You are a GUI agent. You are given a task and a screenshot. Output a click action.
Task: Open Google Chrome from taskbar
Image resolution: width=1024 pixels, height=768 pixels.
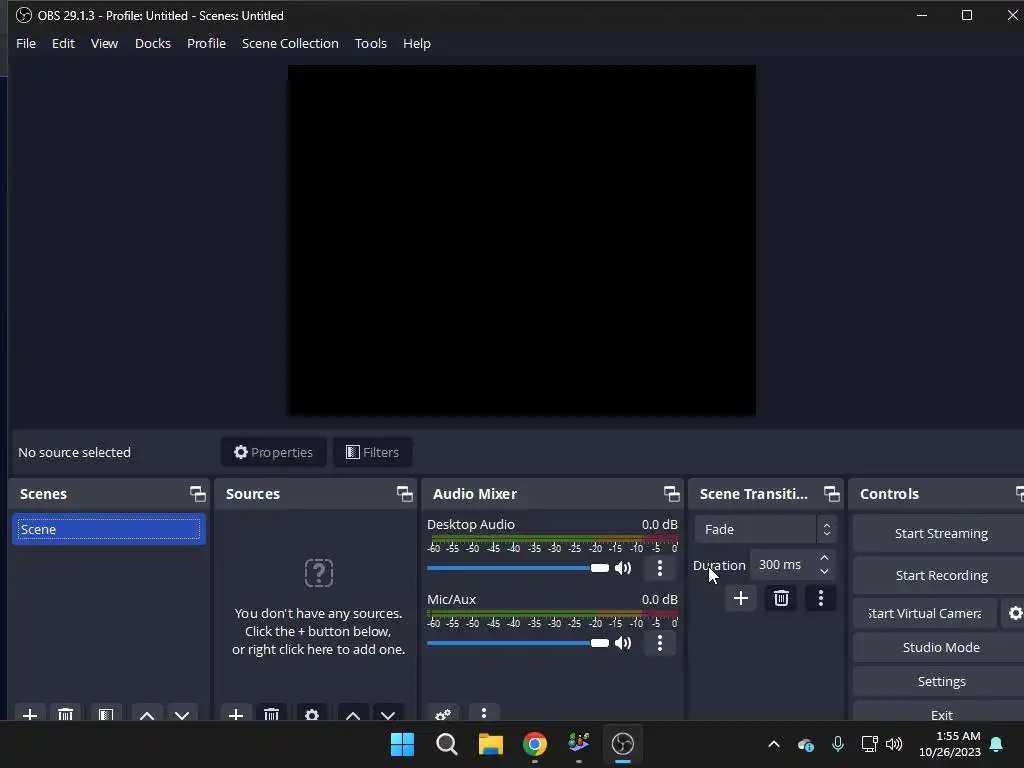click(x=535, y=744)
